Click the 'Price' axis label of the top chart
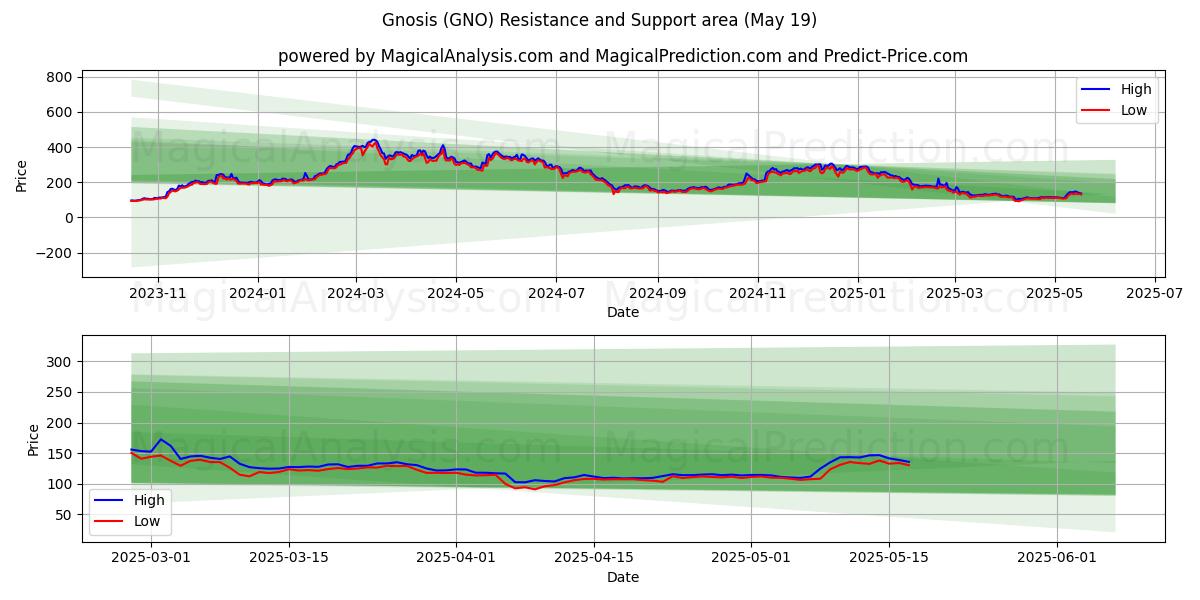 (22, 176)
